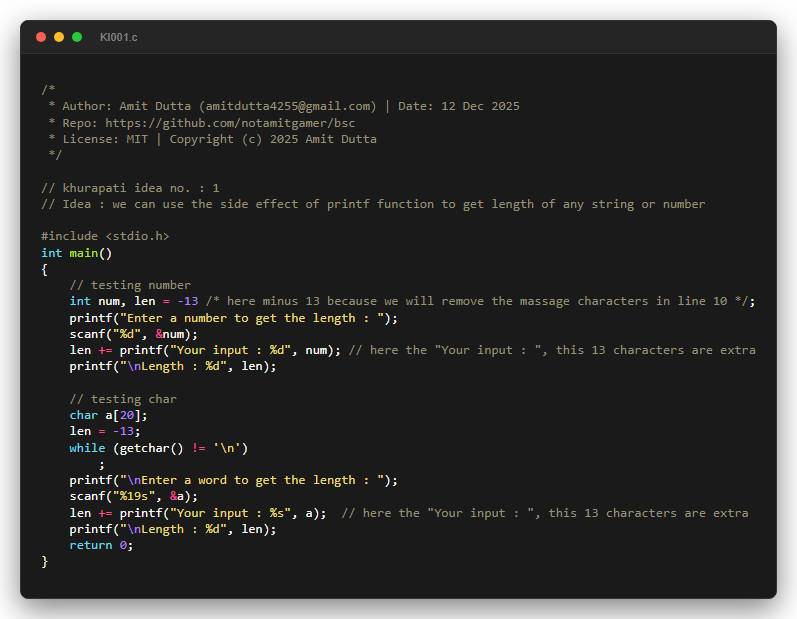797x619 pixels.
Task: Click the yellow minimize window dot
Action: [59, 37]
